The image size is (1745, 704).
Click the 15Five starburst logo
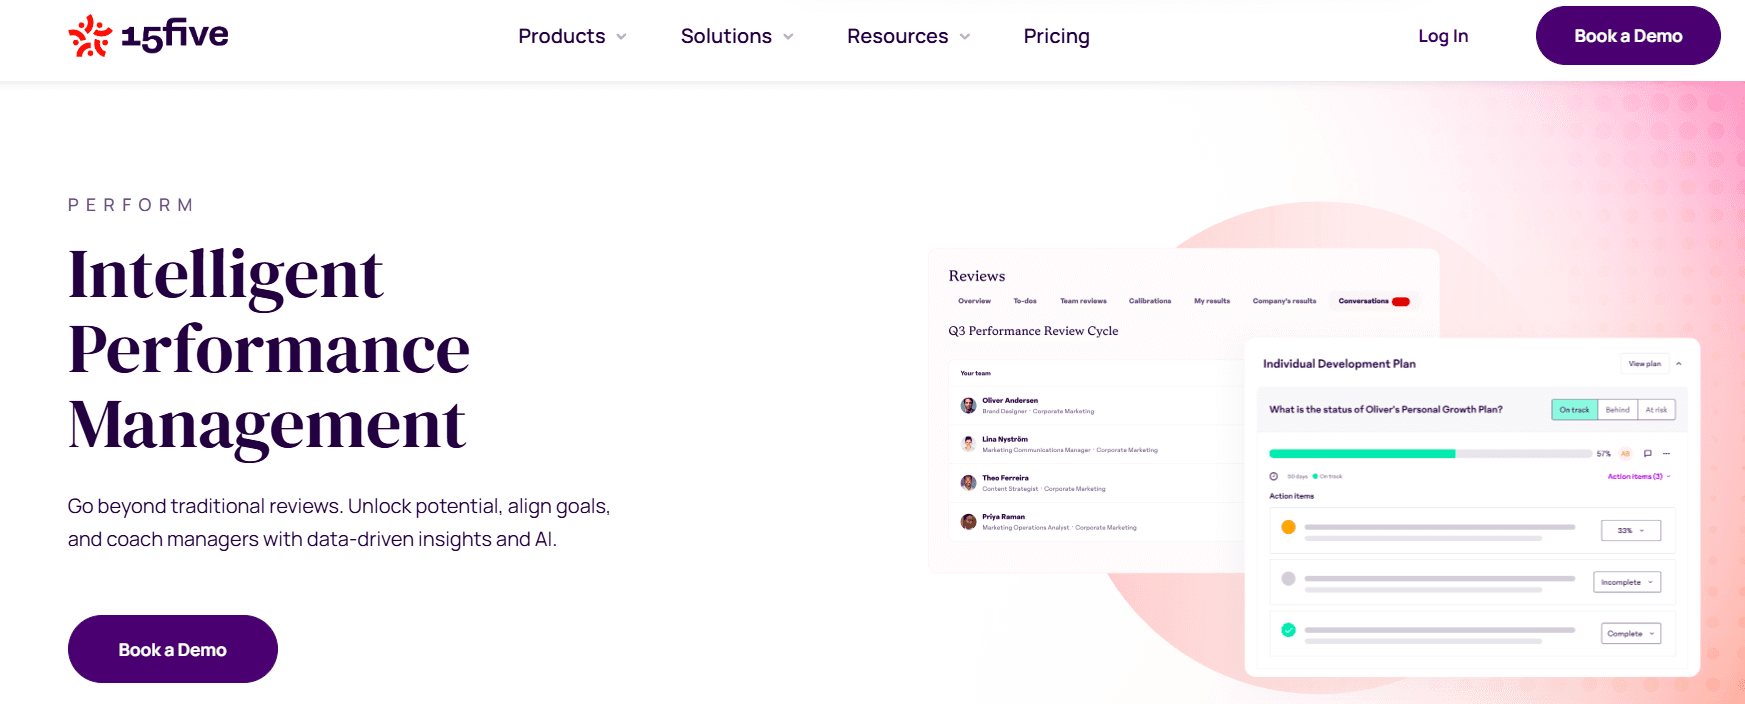[90, 36]
